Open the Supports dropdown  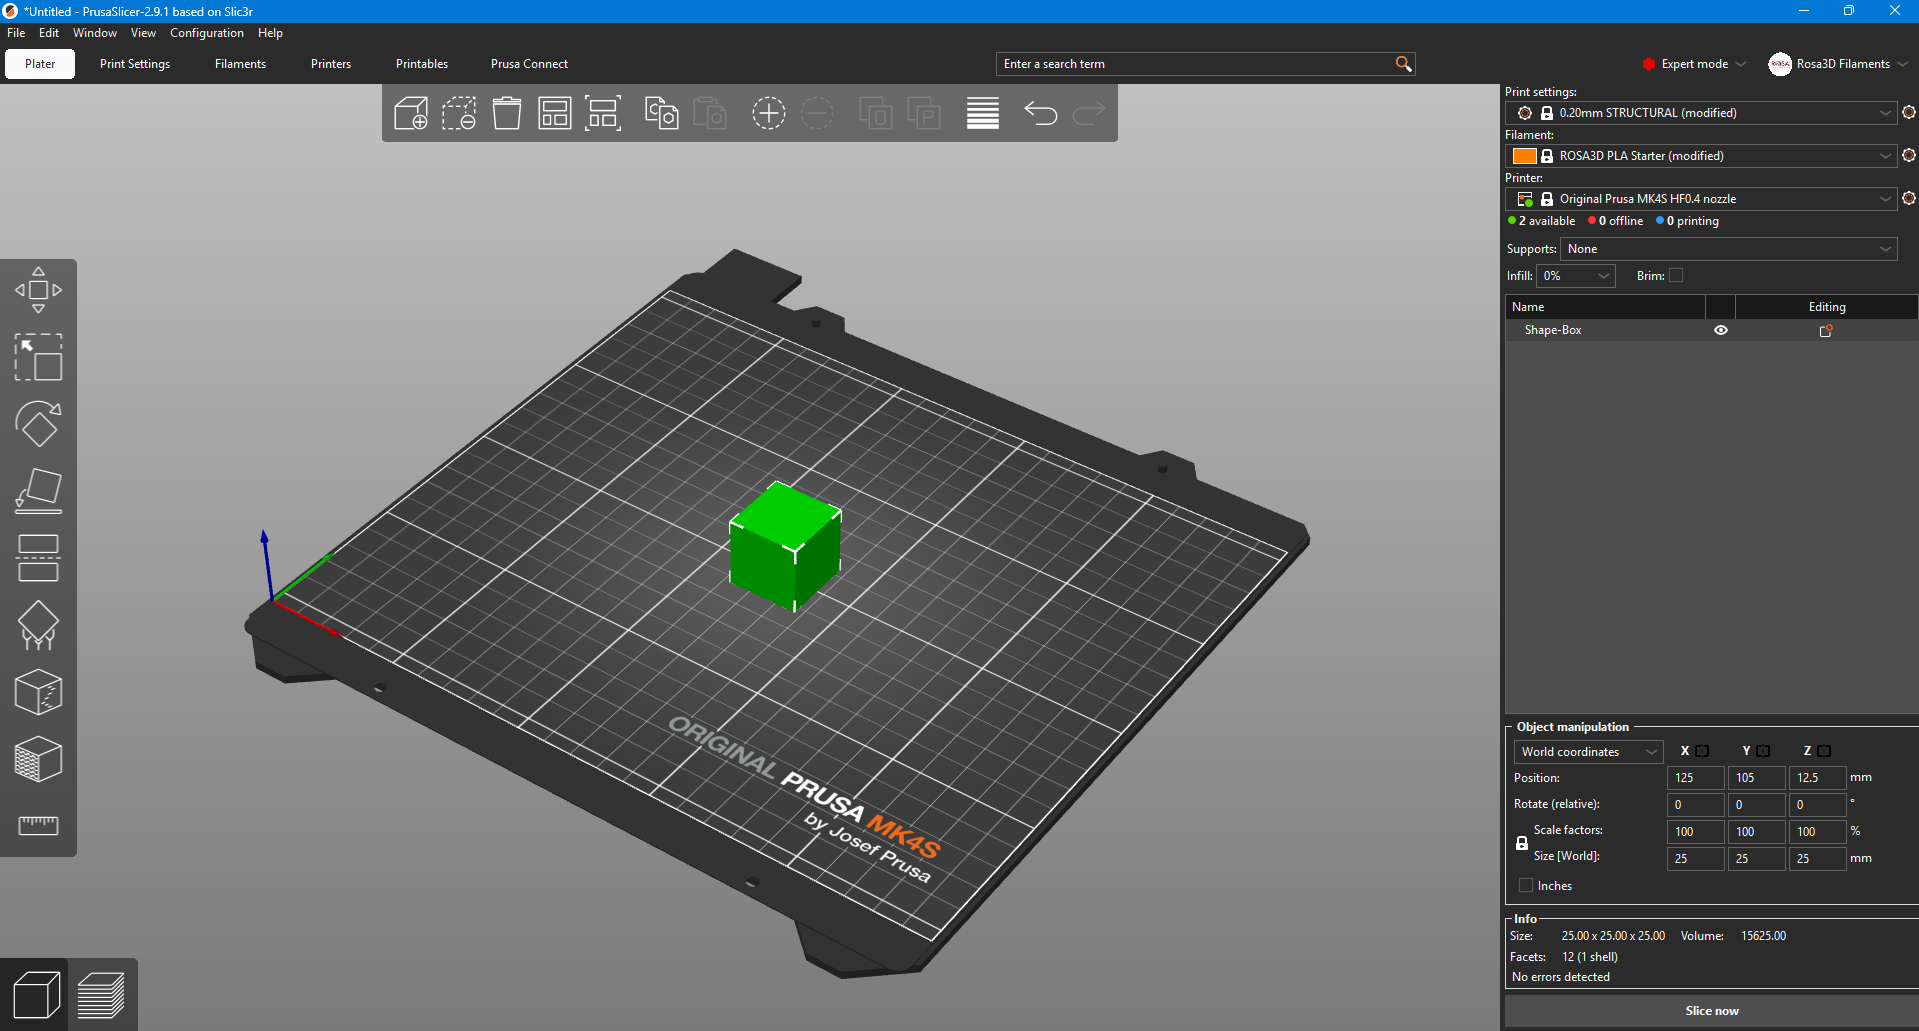(x=1728, y=249)
